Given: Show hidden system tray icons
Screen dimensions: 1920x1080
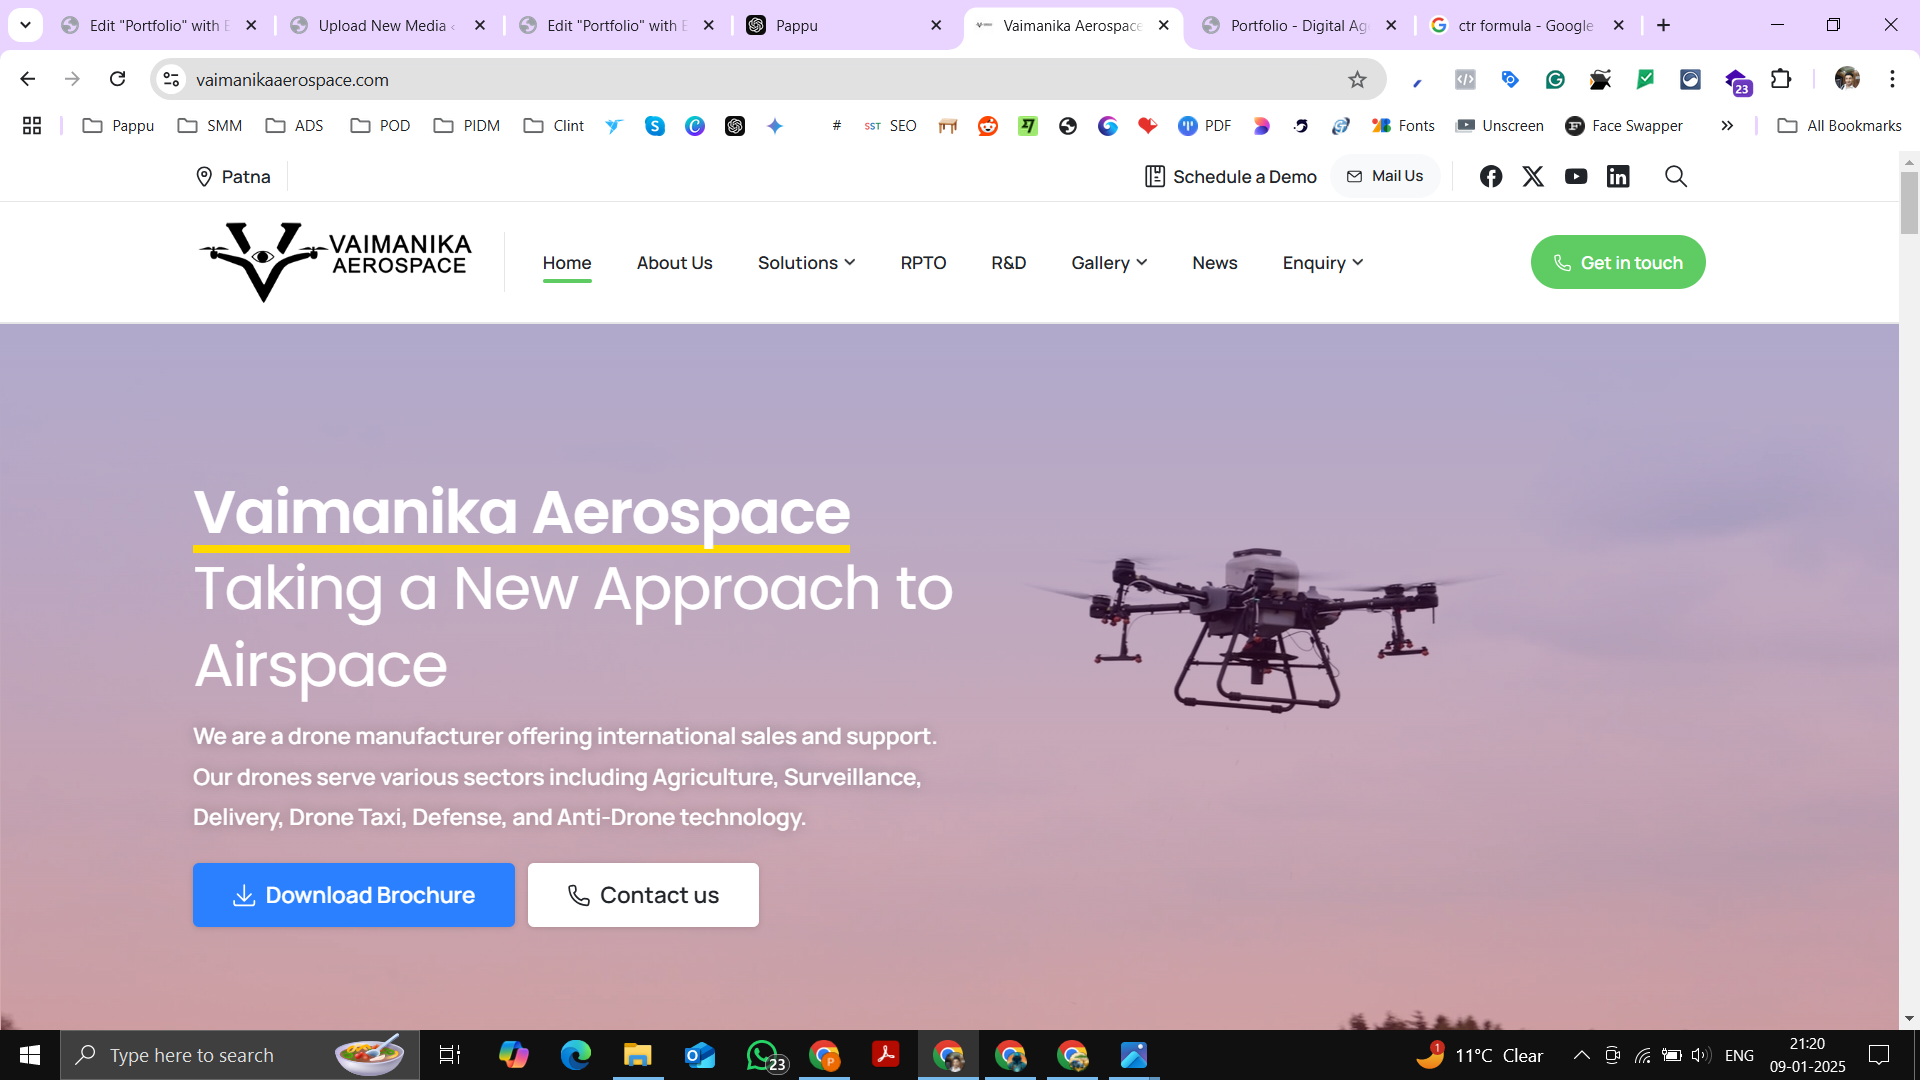Looking at the screenshot, I should pyautogui.click(x=1582, y=1055).
